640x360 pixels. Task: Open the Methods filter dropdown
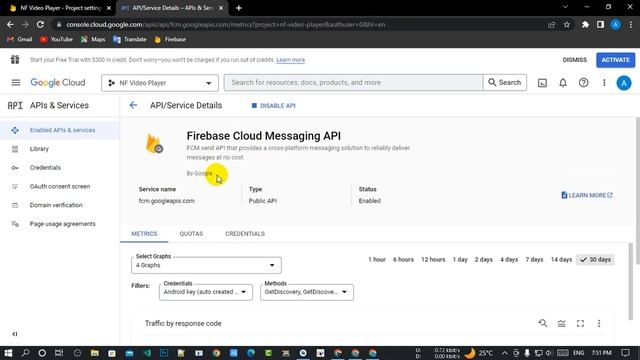coord(307,292)
